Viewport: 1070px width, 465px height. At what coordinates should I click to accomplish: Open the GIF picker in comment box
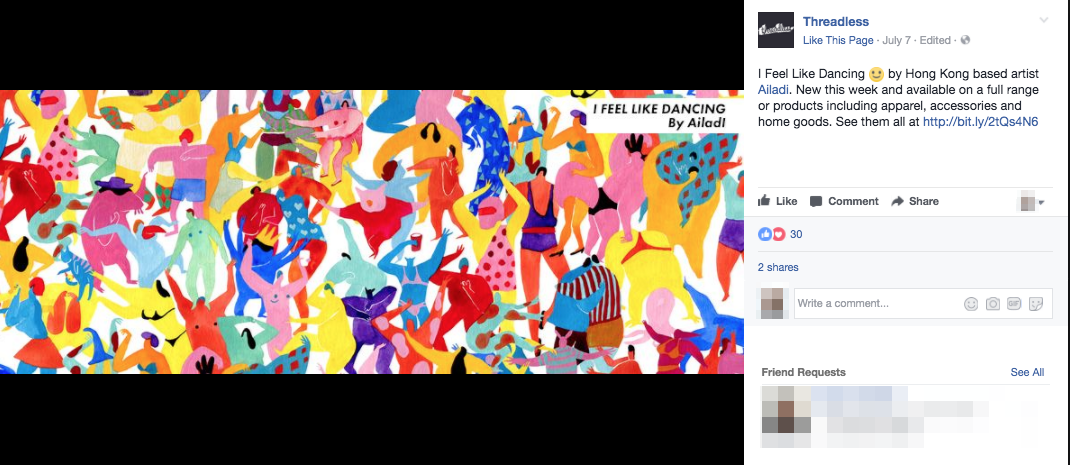(x=1014, y=303)
